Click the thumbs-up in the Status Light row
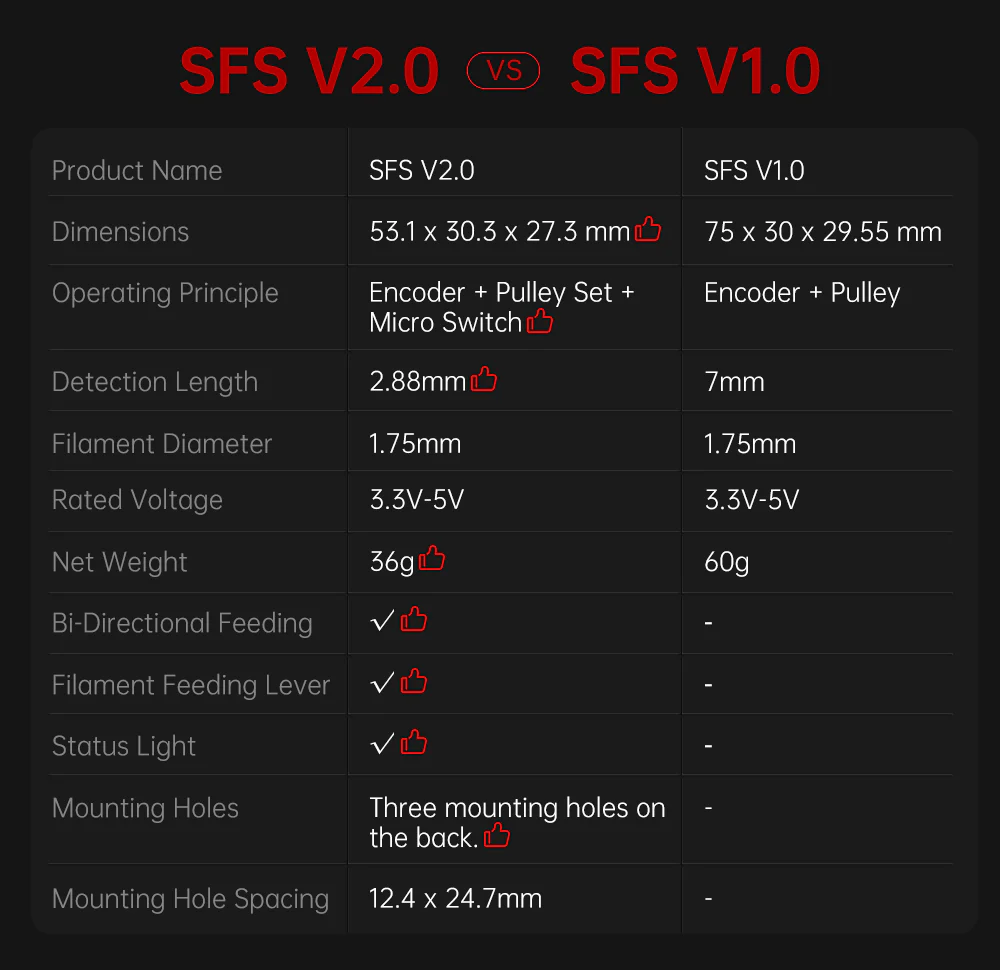 click(414, 744)
